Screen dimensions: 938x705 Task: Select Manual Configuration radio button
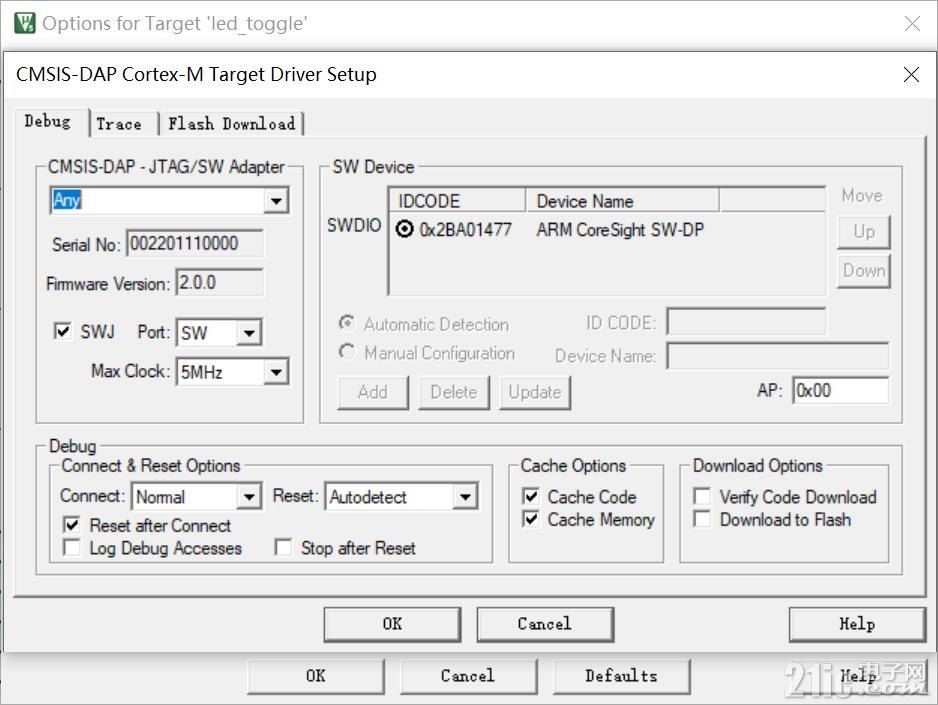tap(347, 352)
